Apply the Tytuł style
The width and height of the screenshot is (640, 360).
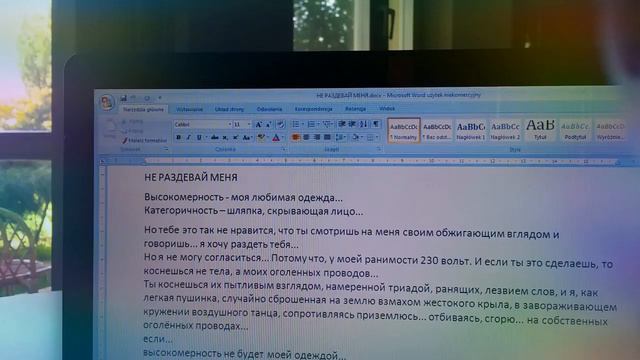point(540,130)
